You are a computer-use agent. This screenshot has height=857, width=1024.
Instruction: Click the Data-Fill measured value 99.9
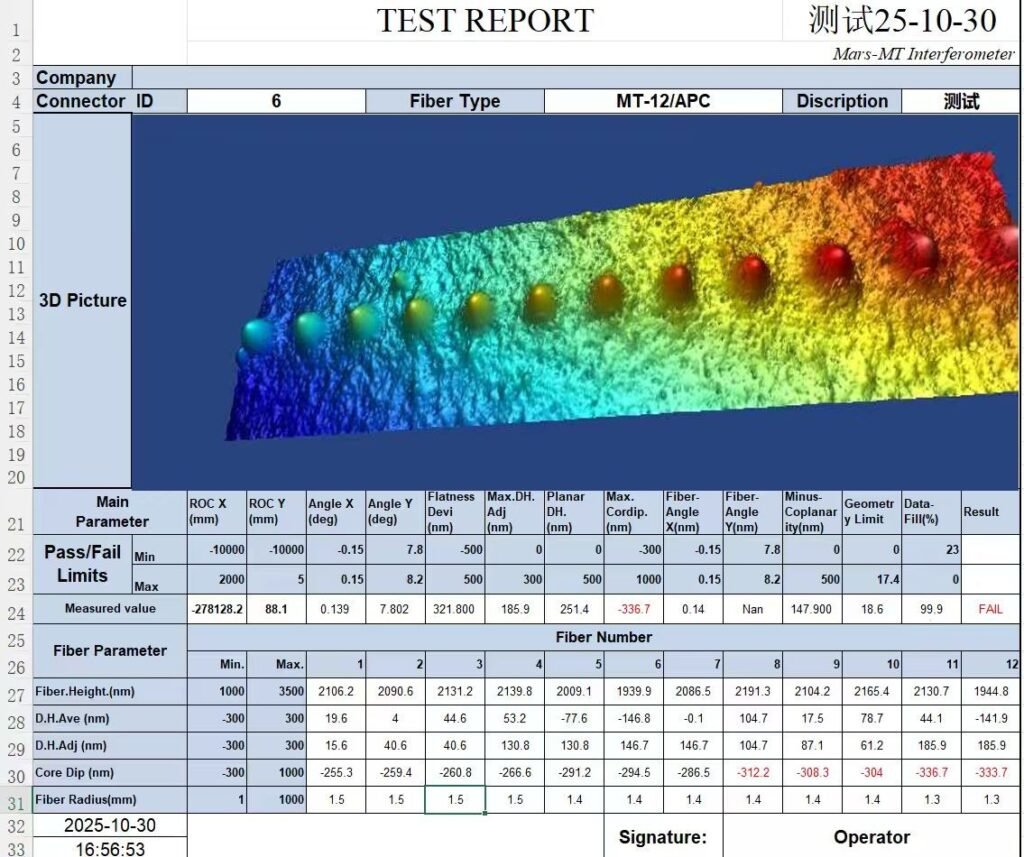[x=931, y=608]
